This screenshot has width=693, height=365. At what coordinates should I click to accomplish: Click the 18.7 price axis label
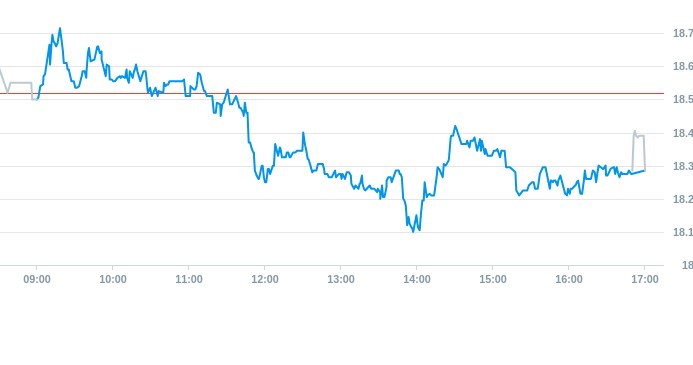point(683,33)
